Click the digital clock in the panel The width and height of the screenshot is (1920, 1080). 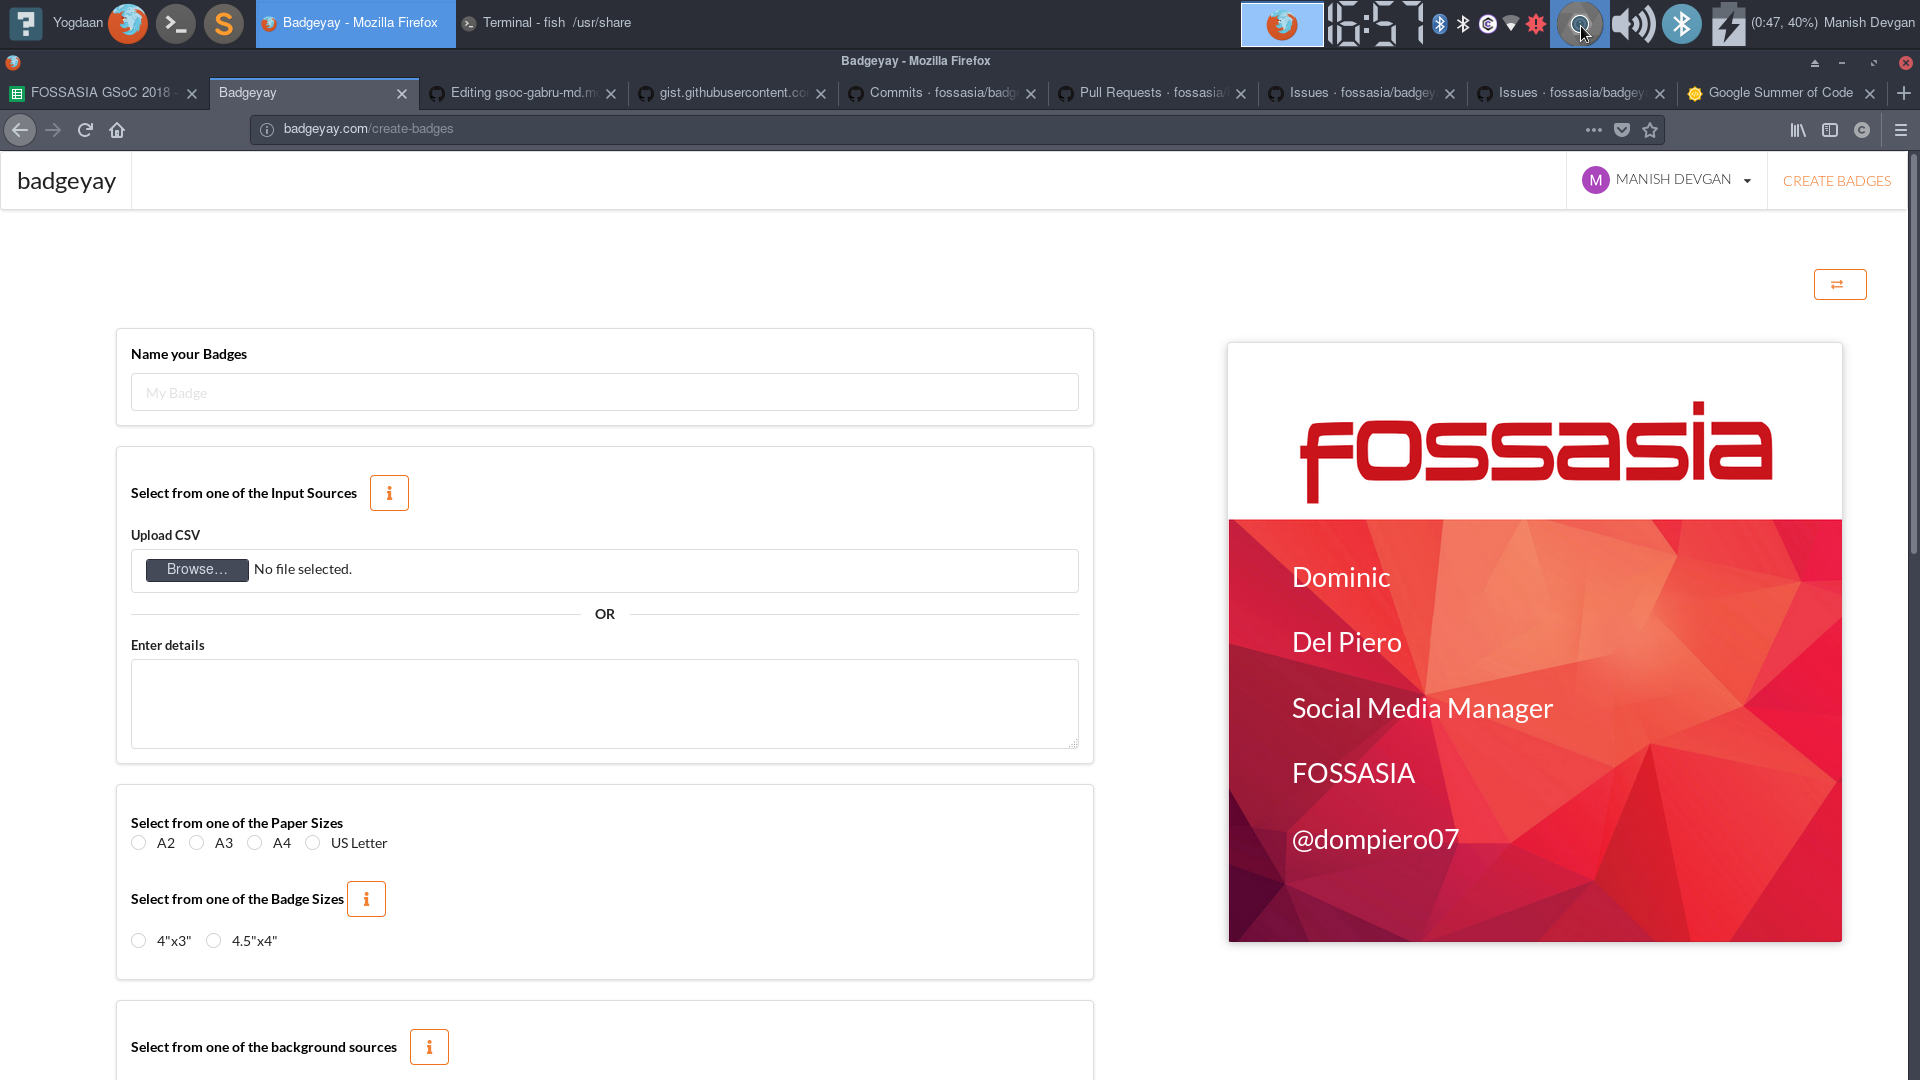1375,23
